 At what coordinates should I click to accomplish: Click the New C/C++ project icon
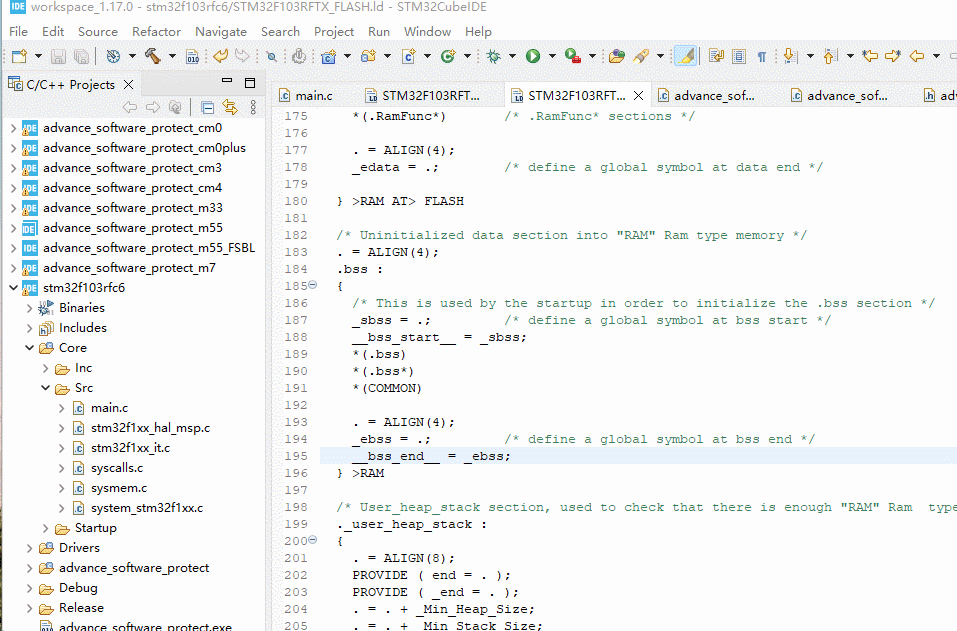tap(329, 57)
